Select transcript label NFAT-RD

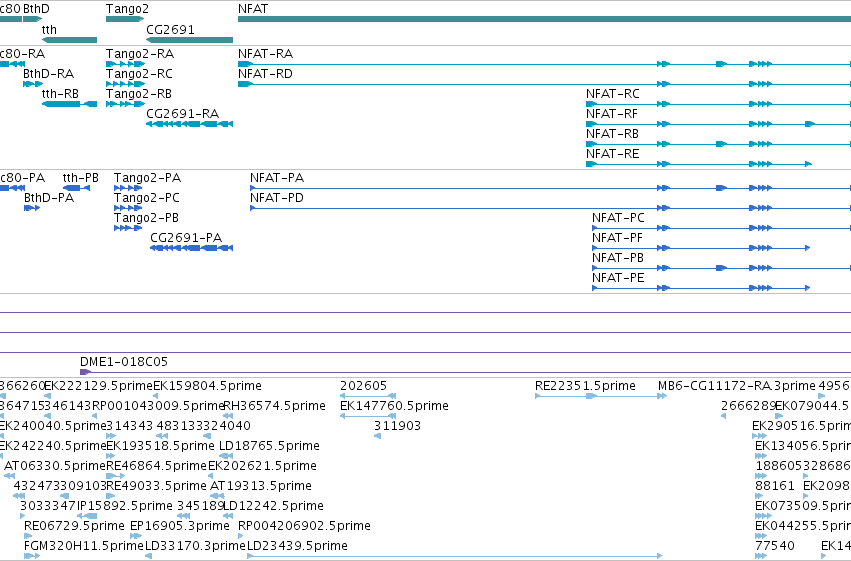[x=265, y=74]
